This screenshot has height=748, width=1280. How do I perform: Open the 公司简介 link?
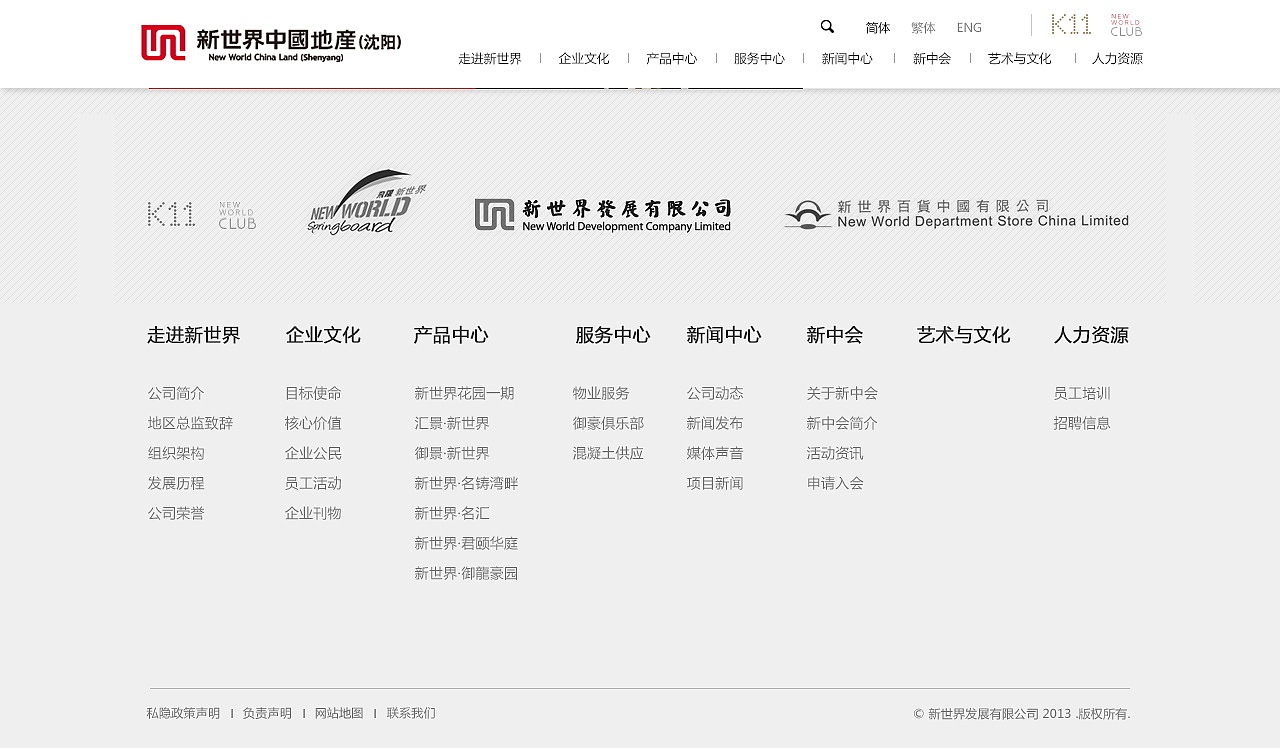point(176,393)
